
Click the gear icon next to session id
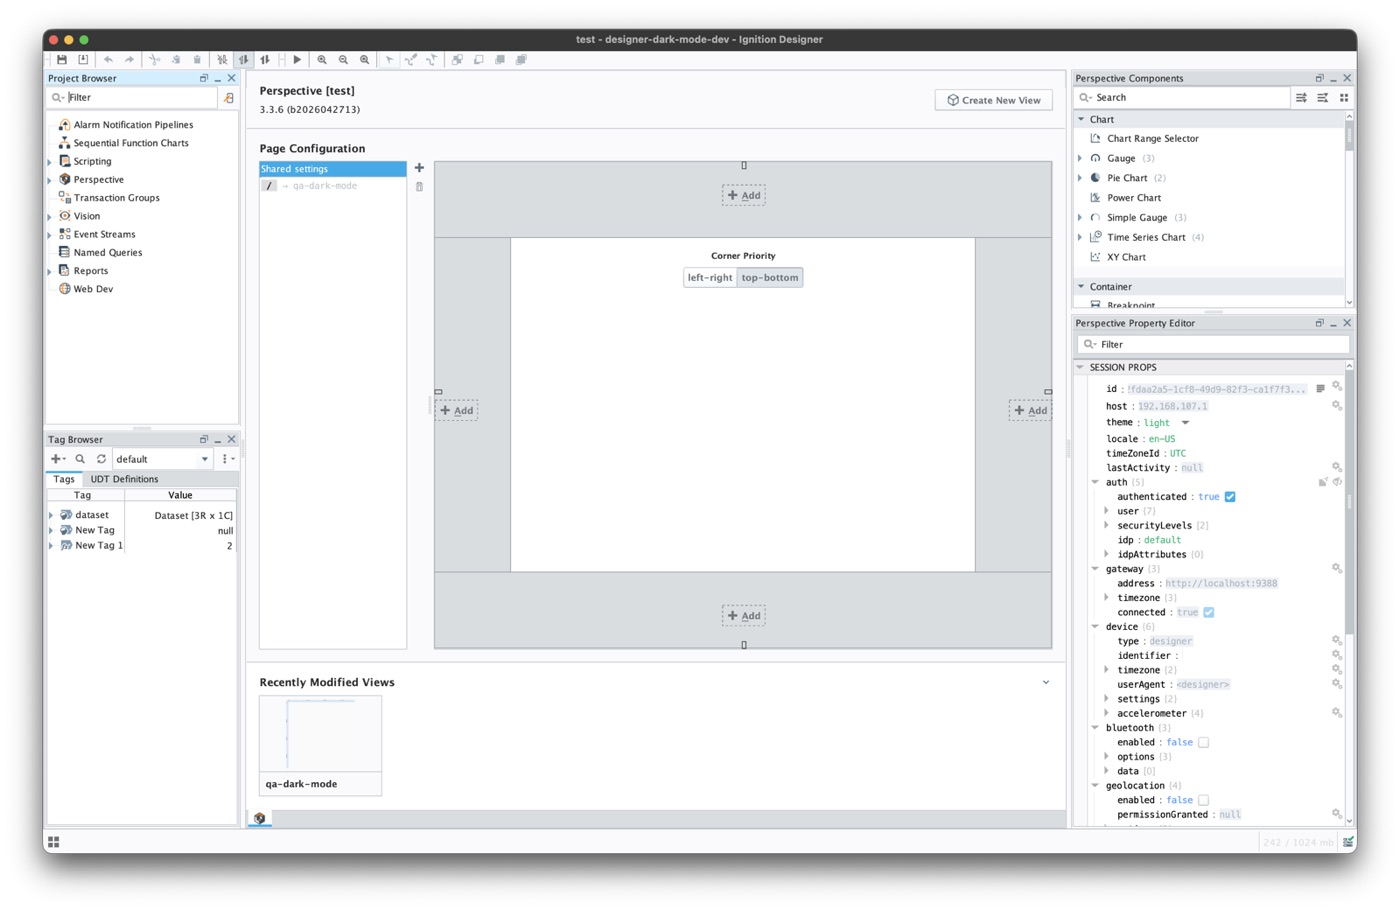tap(1337, 387)
